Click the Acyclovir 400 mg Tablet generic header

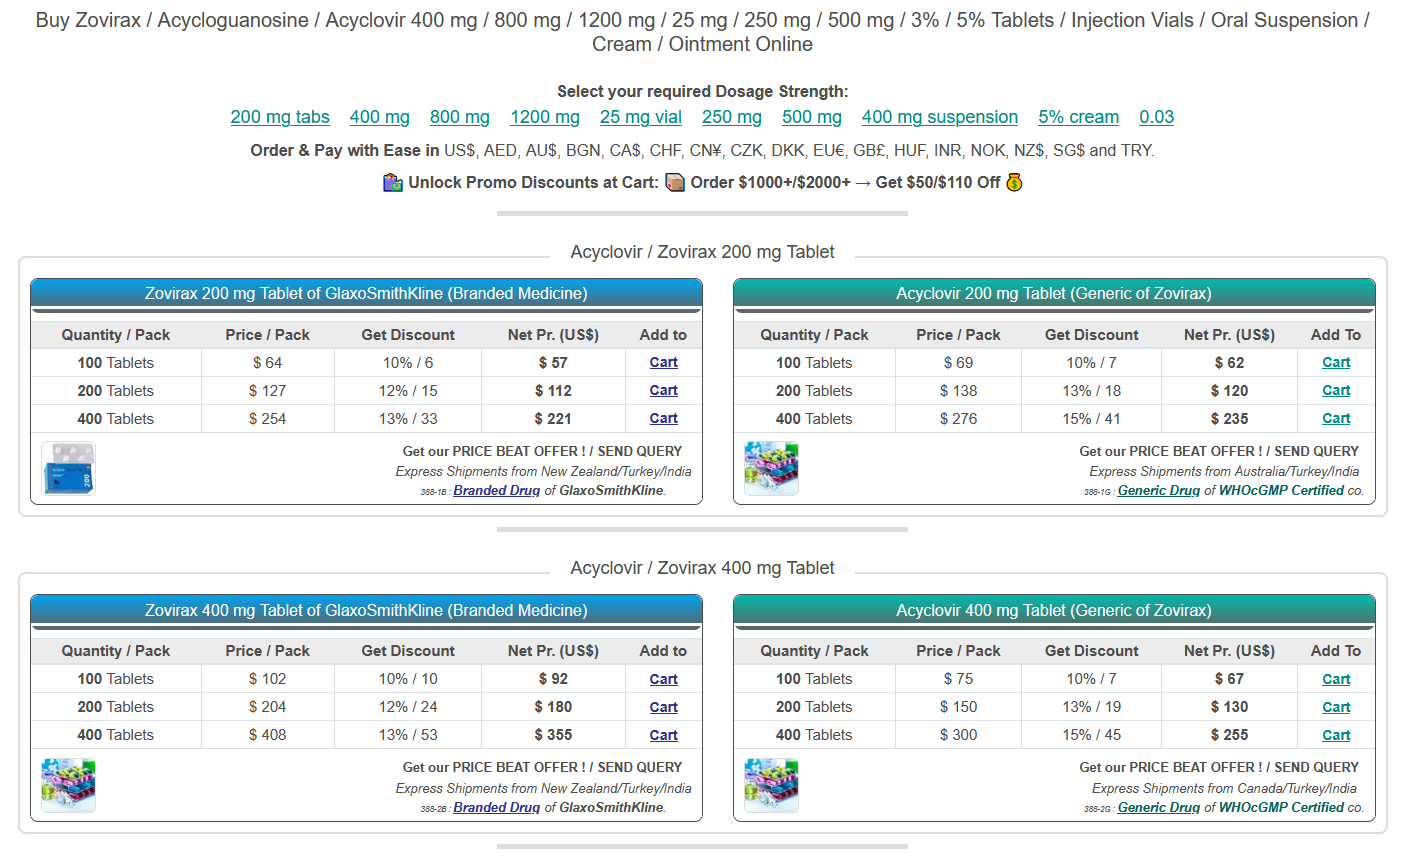[1054, 611]
